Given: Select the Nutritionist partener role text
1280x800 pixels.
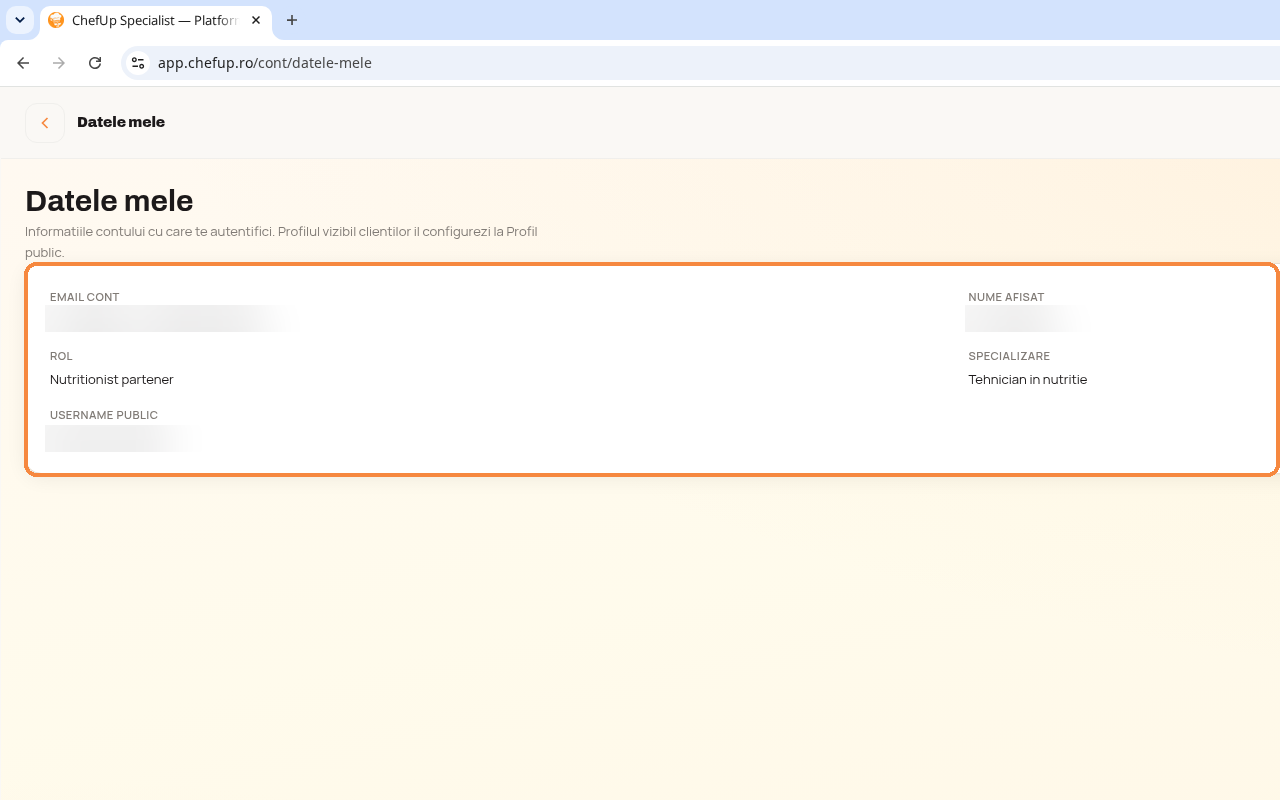Looking at the screenshot, I should pos(112,380).
